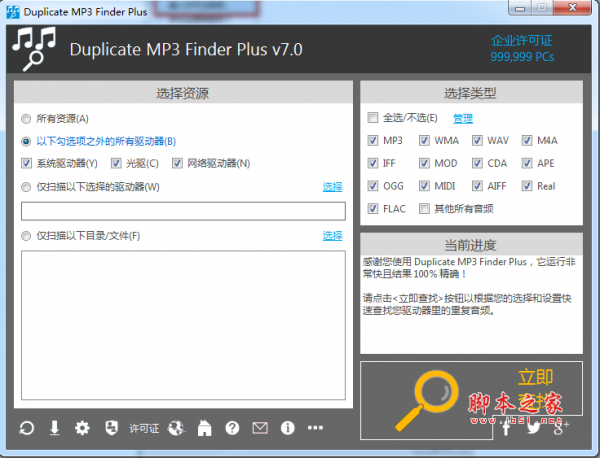This screenshot has height=458, width=600.
Task: Click the 选择资源 panel header
Action: (x=183, y=93)
